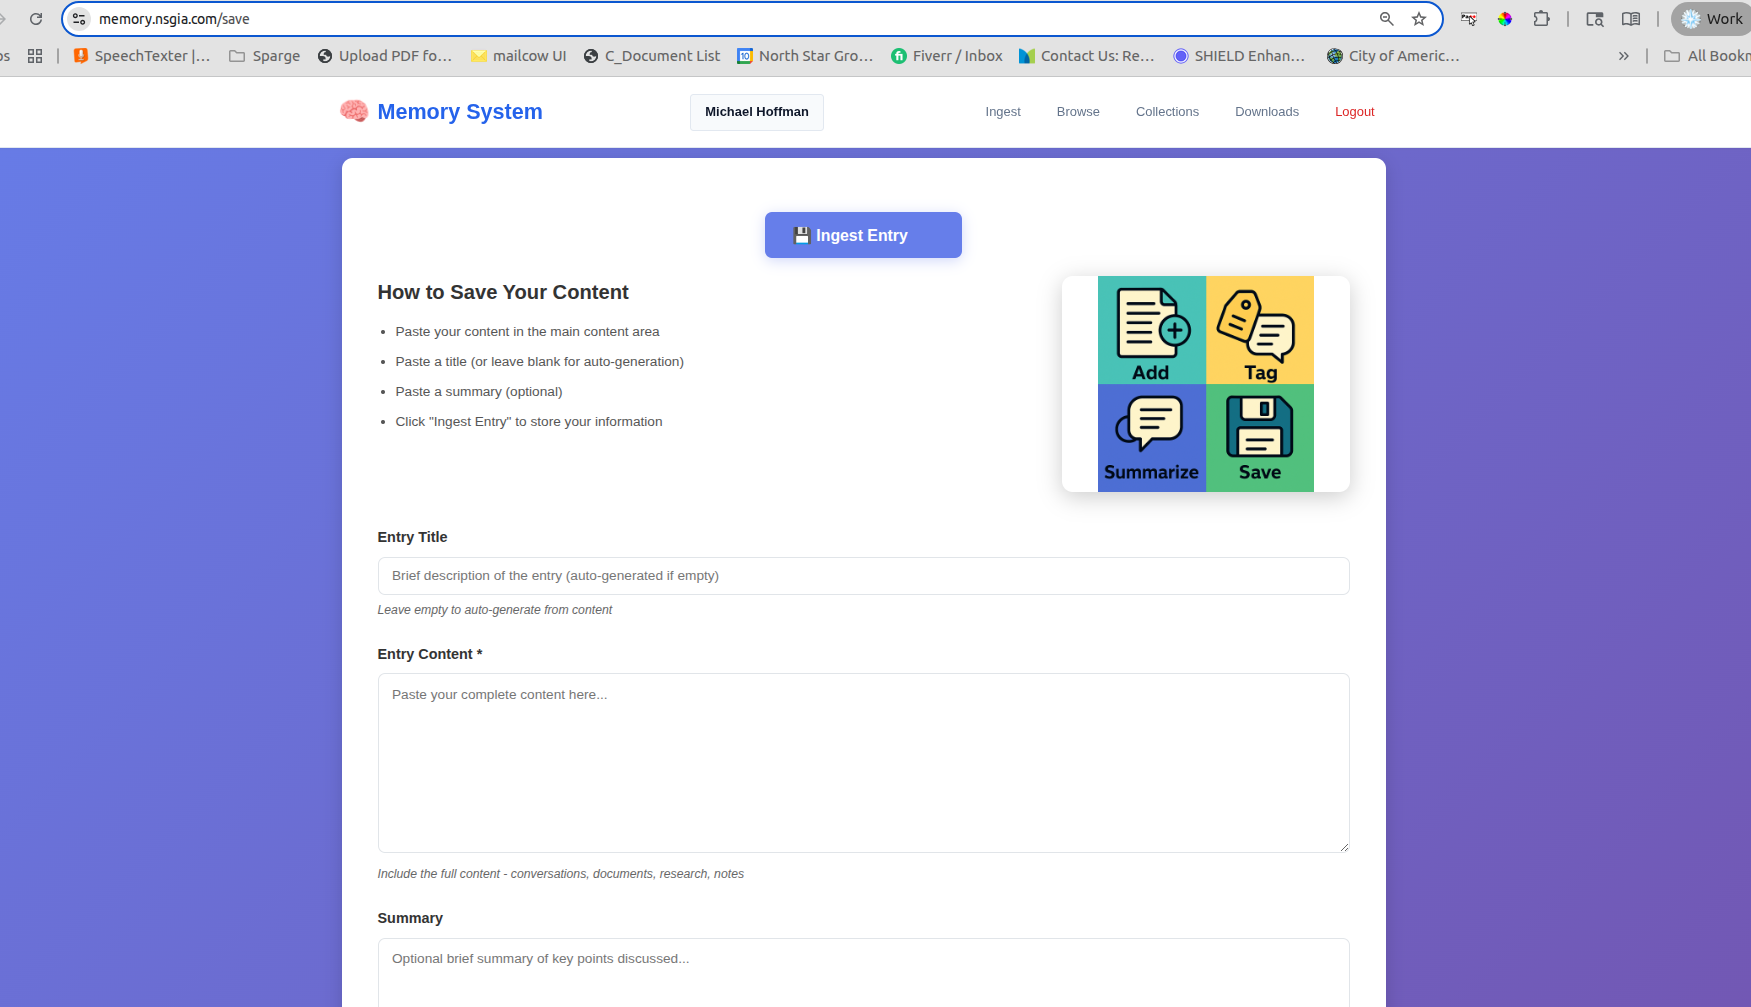Click the 'Entry Content *' field label
This screenshot has height=1007, width=1751.
tap(430, 654)
